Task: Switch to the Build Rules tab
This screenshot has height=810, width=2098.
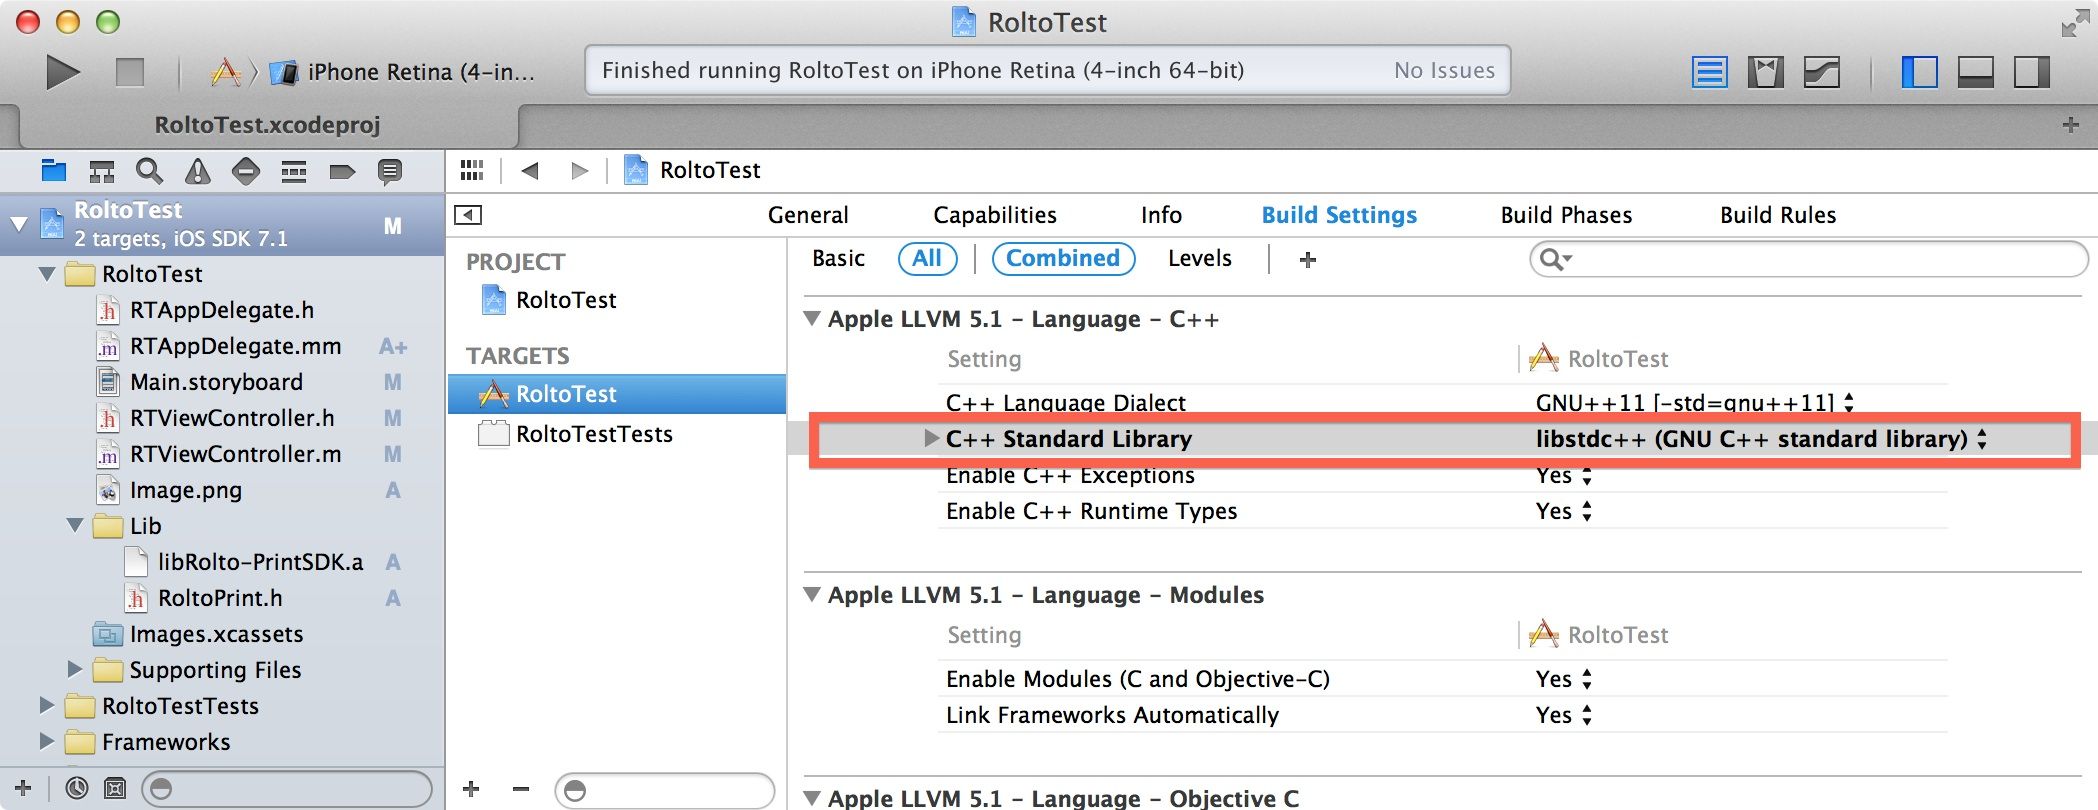Action: (1778, 215)
